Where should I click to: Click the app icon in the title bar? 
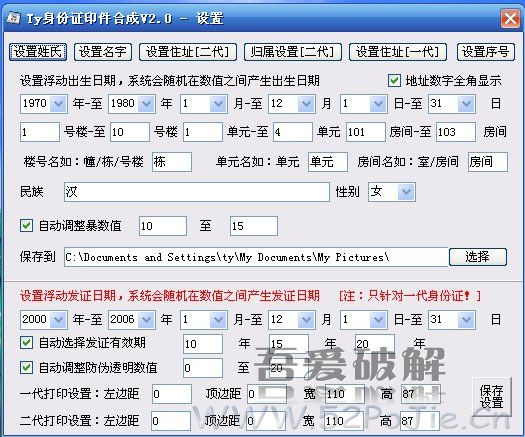(14, 17)
